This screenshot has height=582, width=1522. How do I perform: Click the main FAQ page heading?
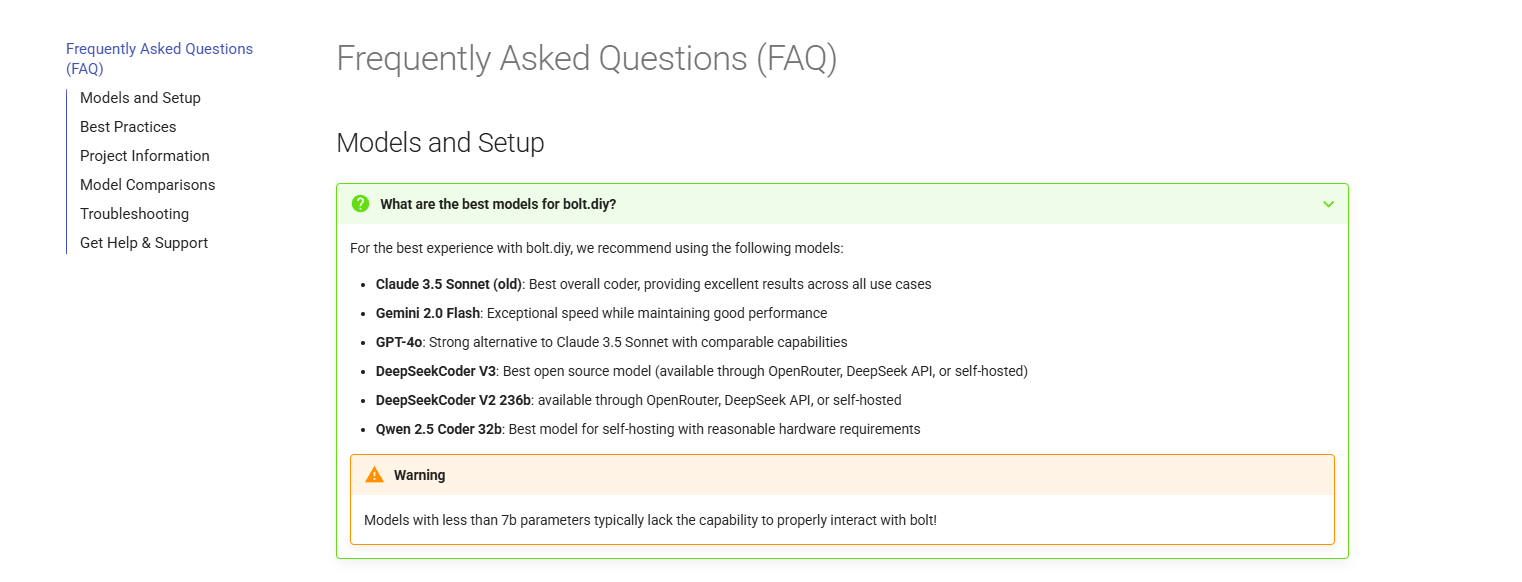coord(586,59)
